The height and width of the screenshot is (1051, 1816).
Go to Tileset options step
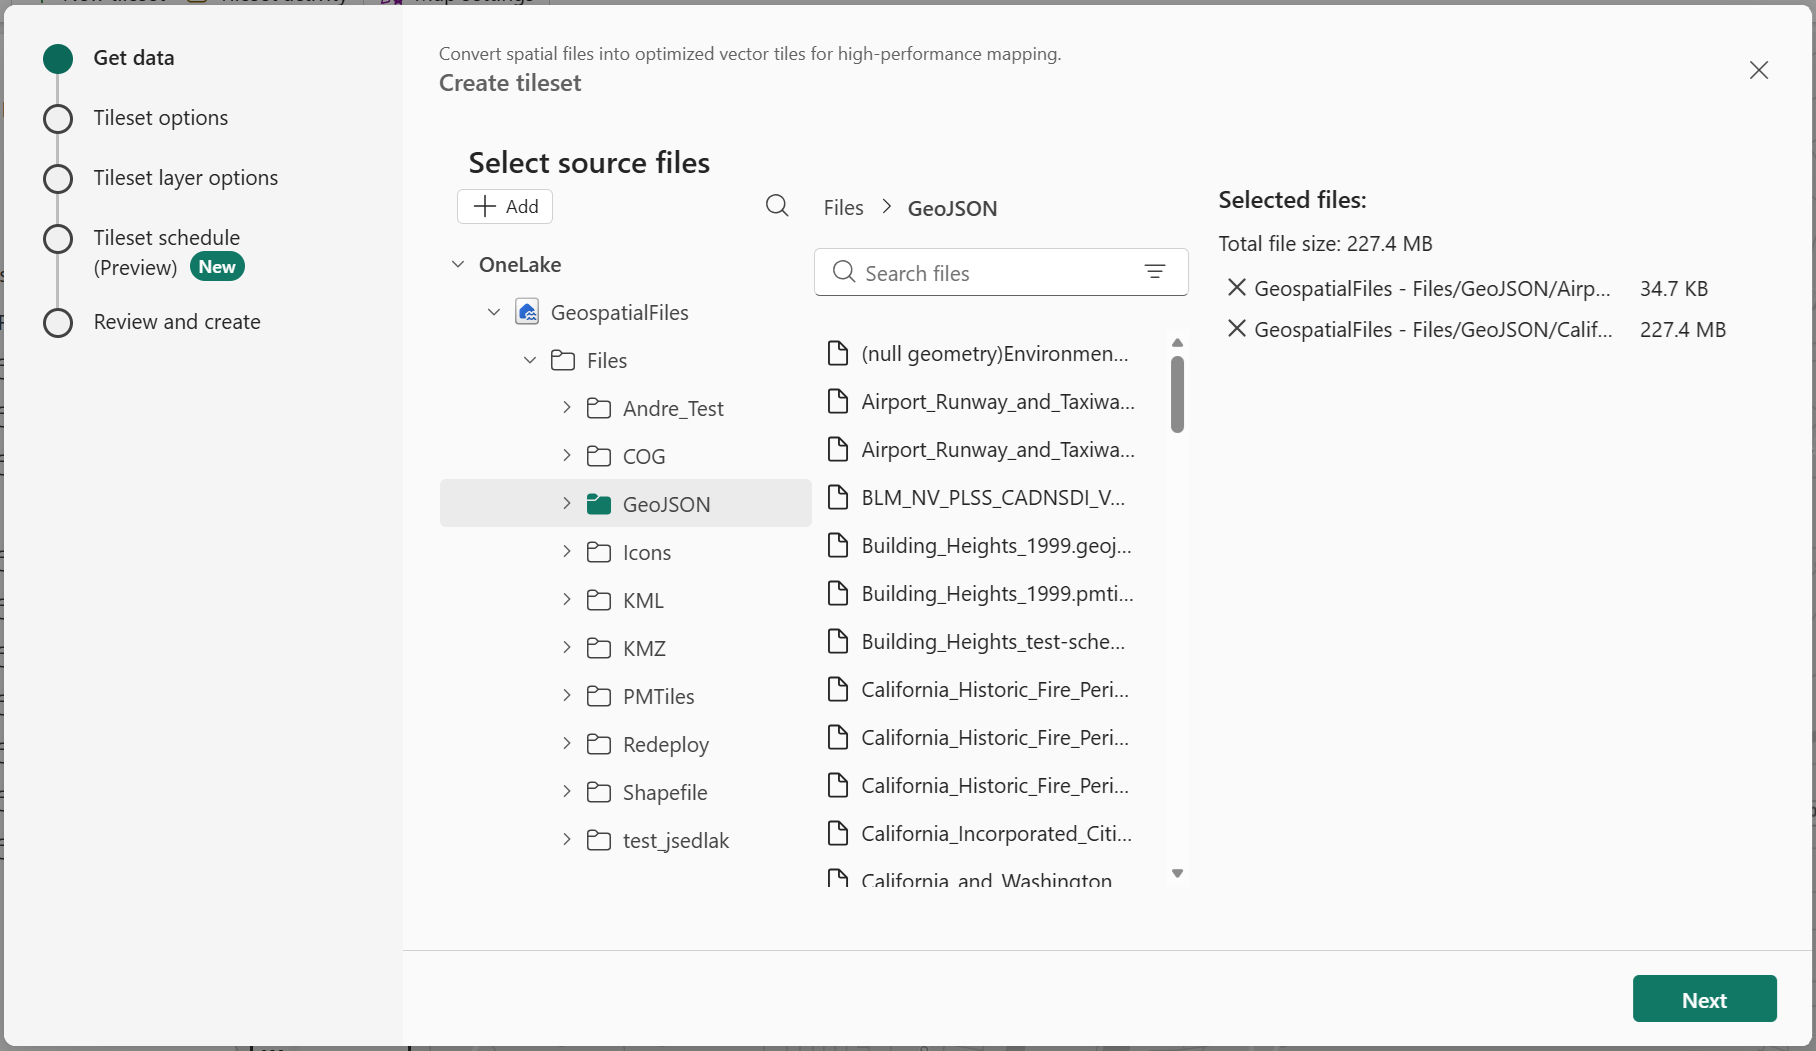point(161,118)
